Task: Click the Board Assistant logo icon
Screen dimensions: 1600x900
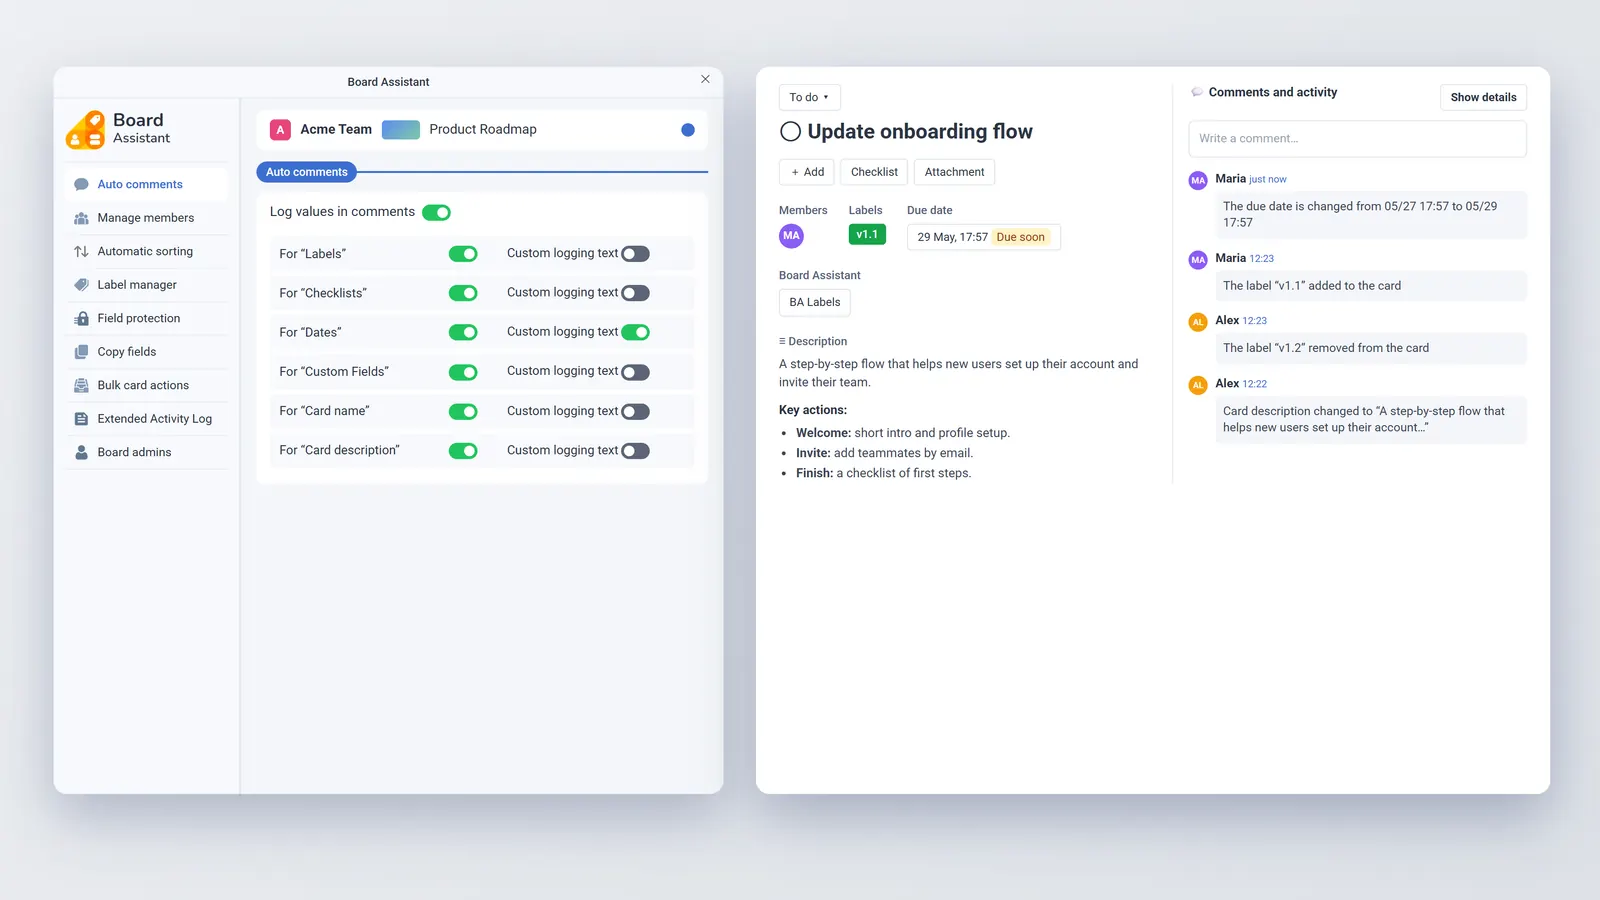Action: point(86,130)
